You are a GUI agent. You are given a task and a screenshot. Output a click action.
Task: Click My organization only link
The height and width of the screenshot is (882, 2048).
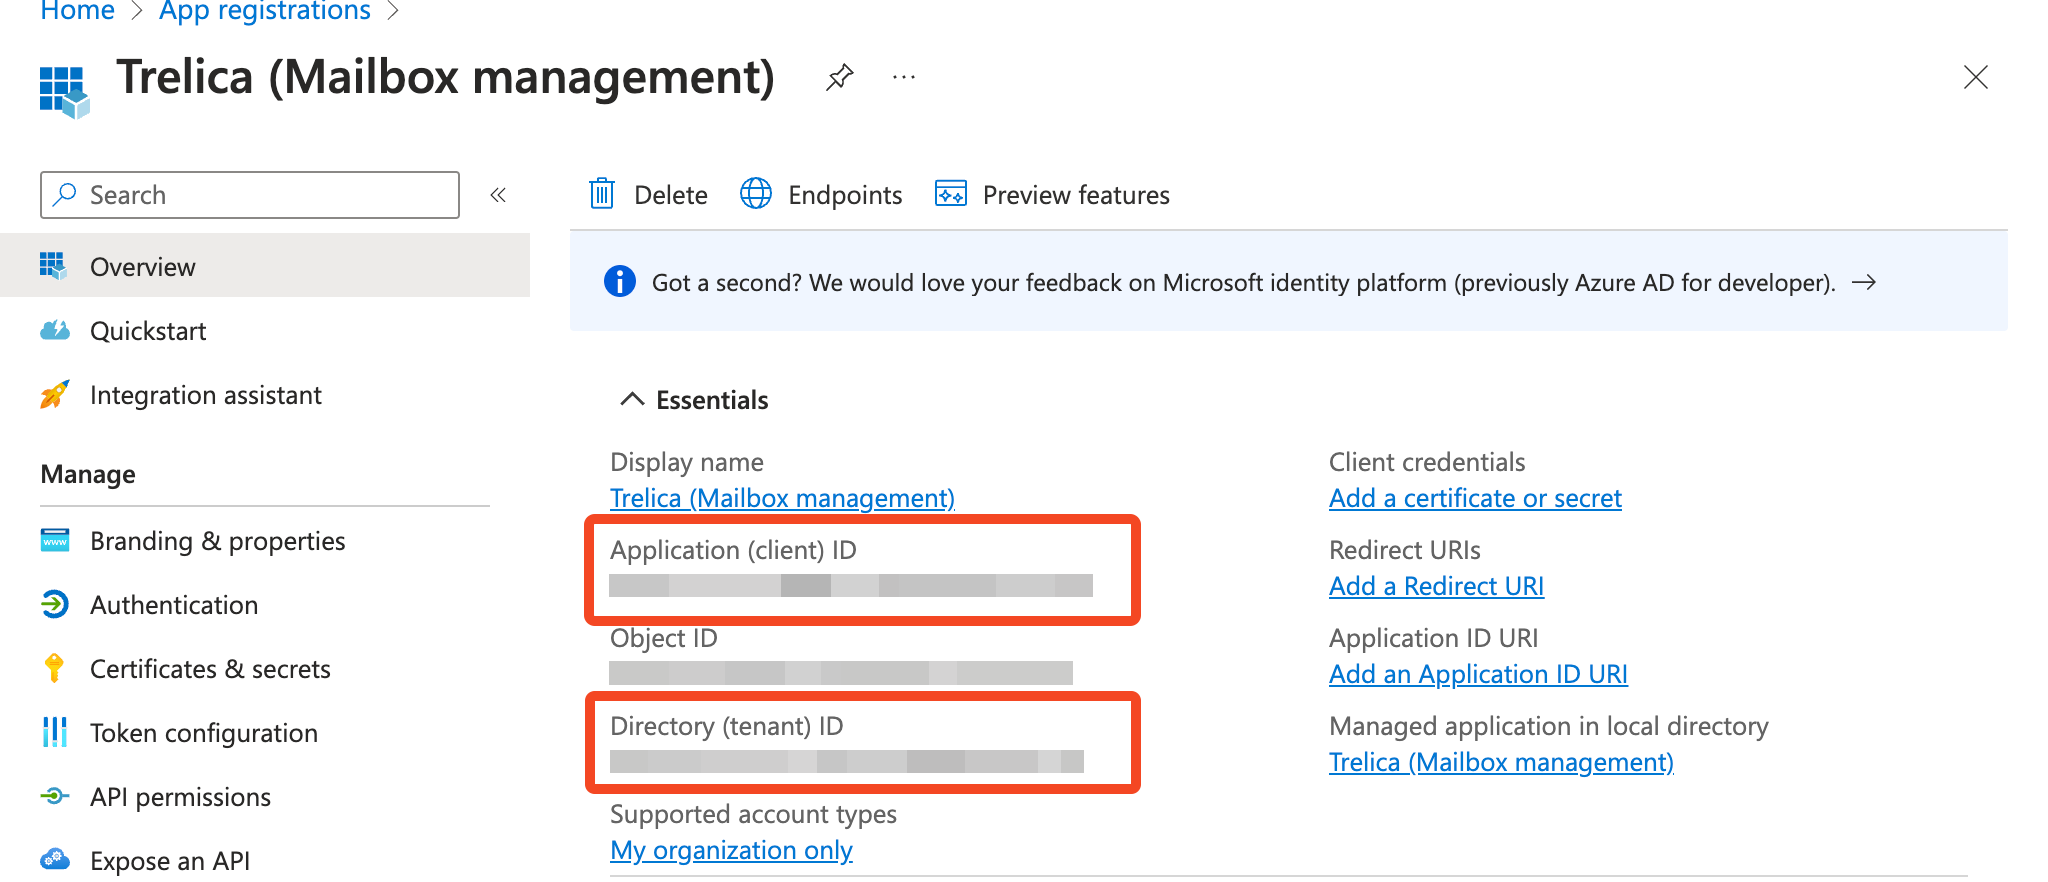731,850
